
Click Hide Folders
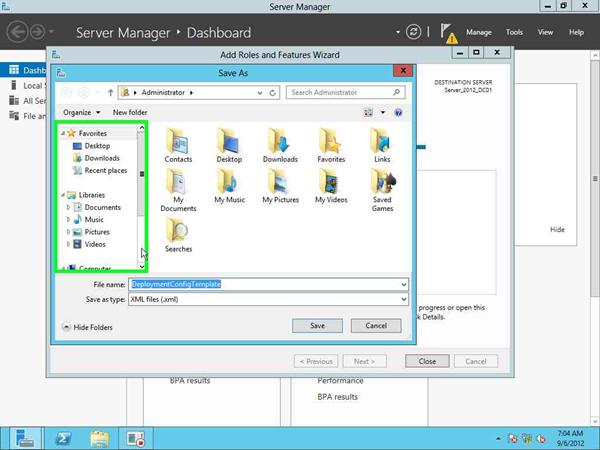point(87,328)
